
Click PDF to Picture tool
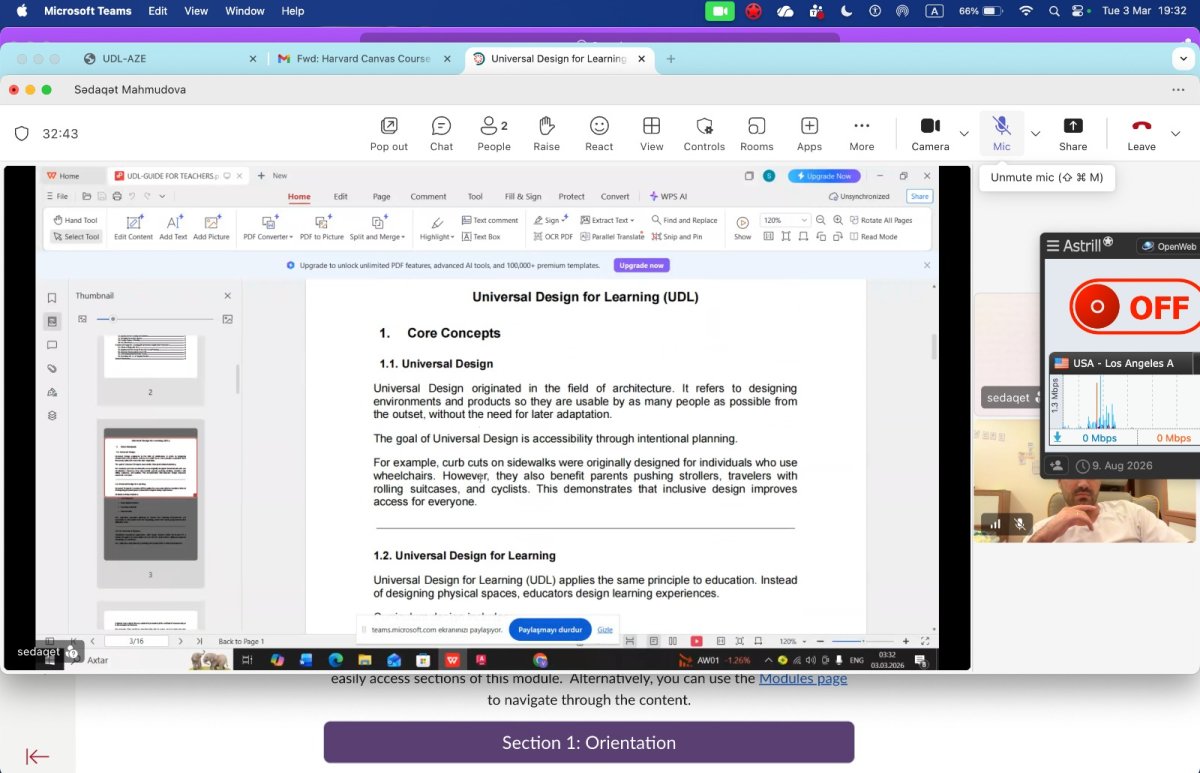(322, 228)
